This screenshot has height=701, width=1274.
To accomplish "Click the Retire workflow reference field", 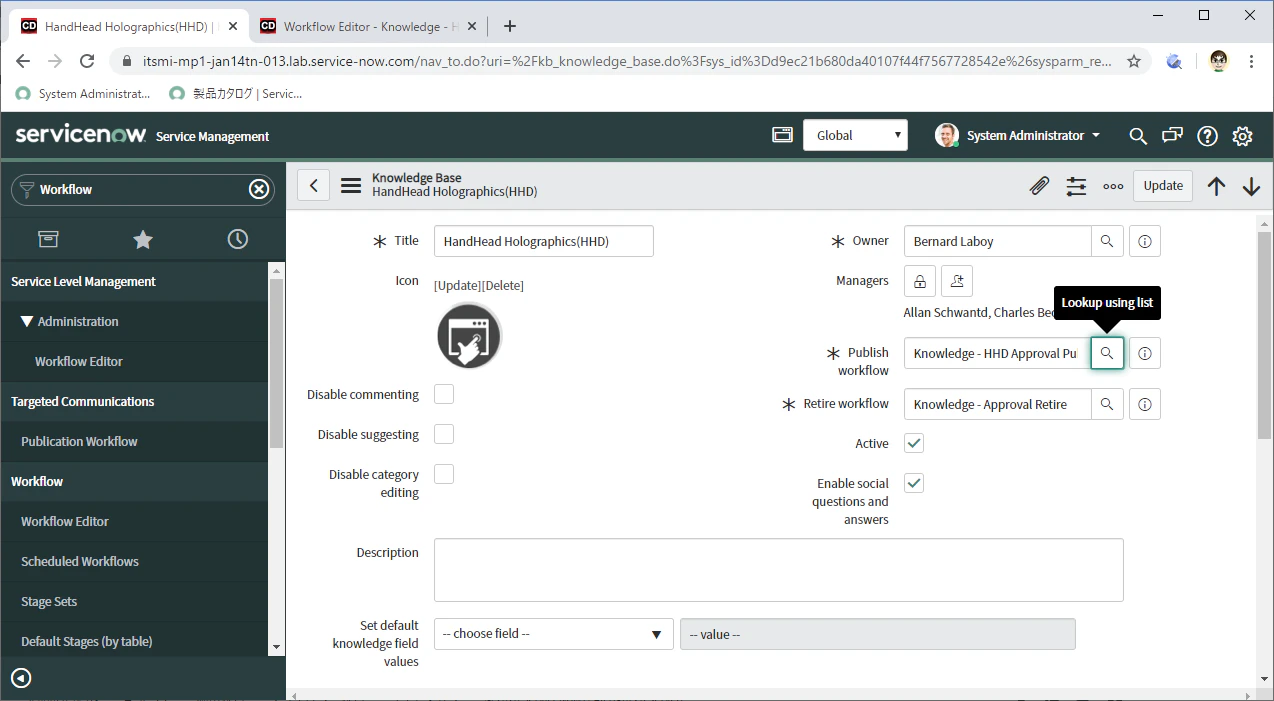I will point(997,404).
